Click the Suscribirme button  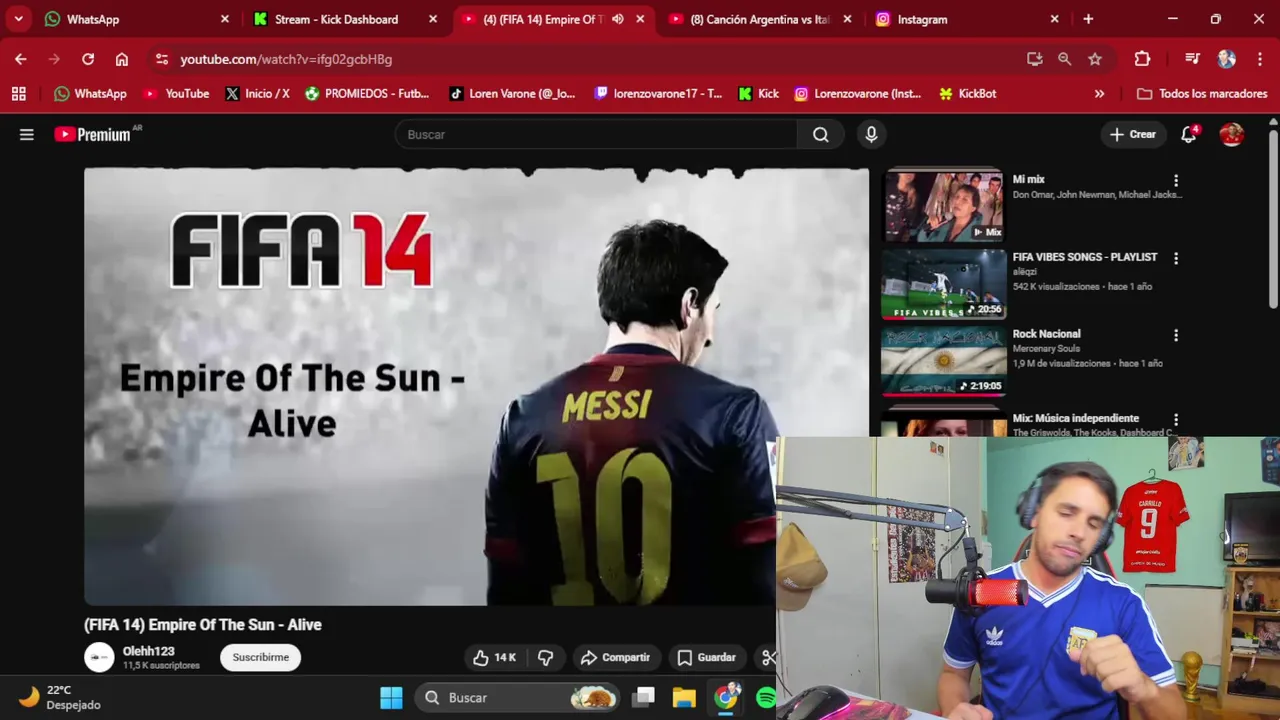(x=261, y=657)
